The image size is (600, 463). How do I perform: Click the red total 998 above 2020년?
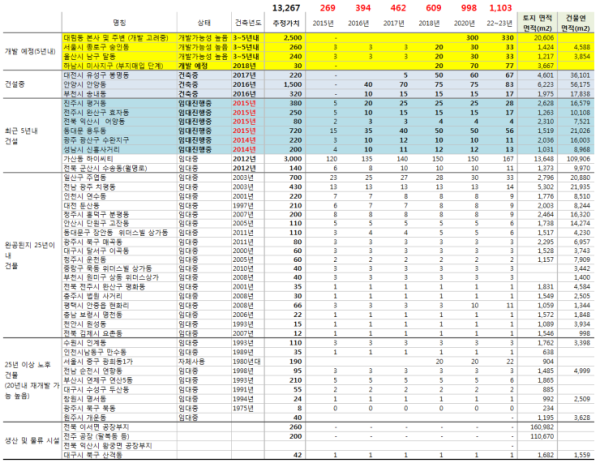click(x=469, y=8)
